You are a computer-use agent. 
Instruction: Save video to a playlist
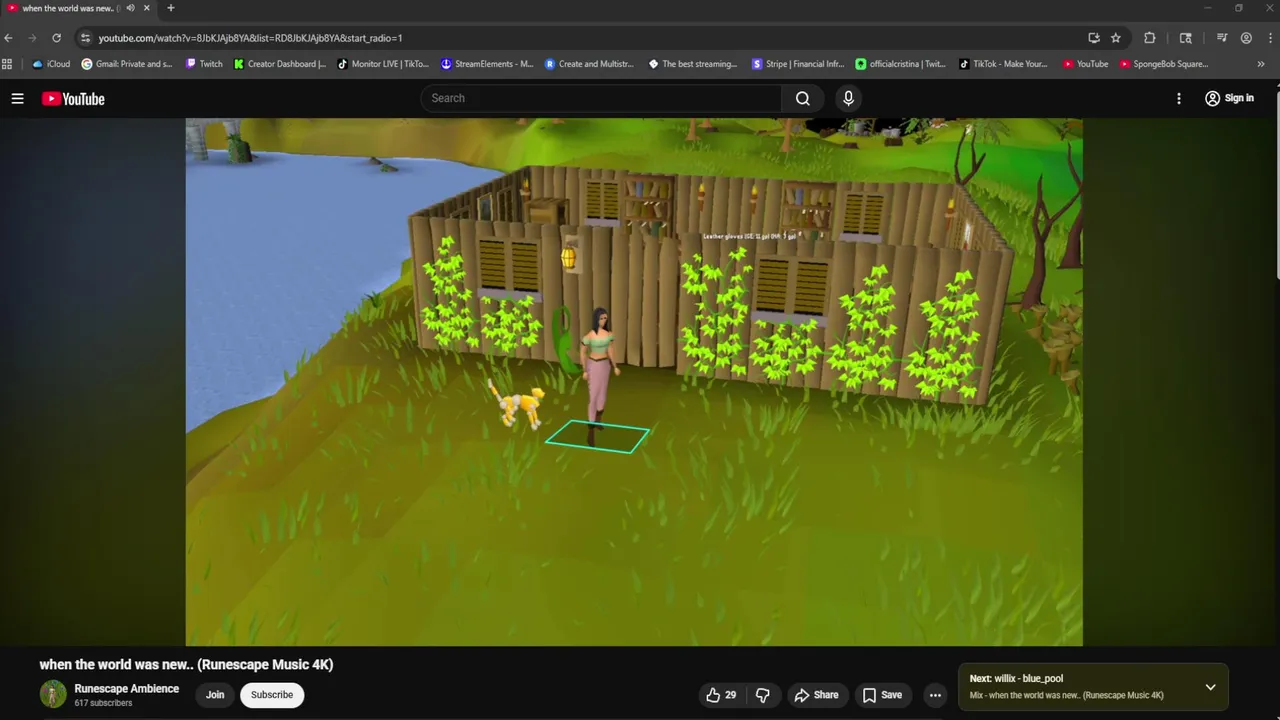pyautogui.click(x=882, y=695)
